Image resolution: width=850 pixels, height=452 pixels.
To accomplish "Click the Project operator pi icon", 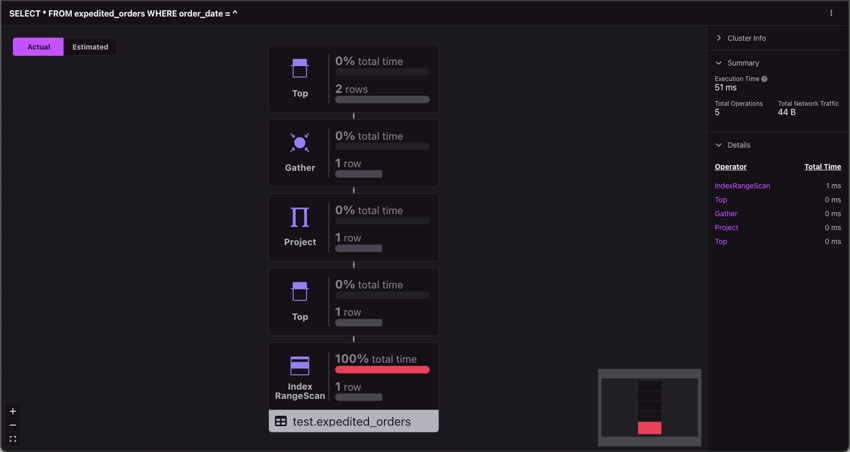I will point(300,217).
